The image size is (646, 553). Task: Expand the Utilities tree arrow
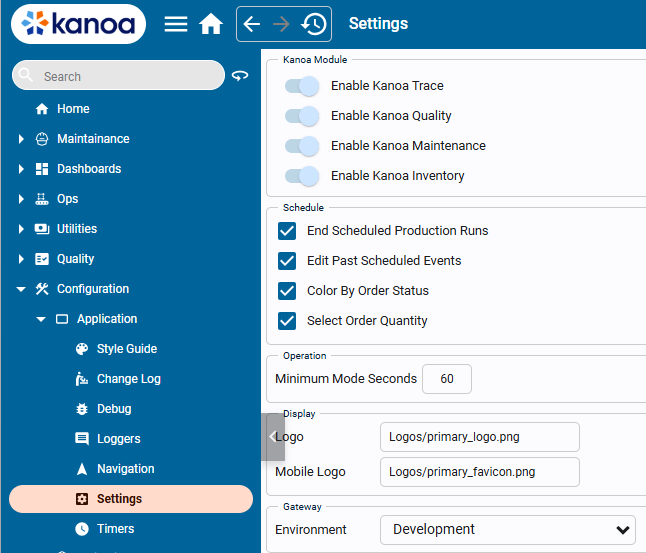[21, 229]
